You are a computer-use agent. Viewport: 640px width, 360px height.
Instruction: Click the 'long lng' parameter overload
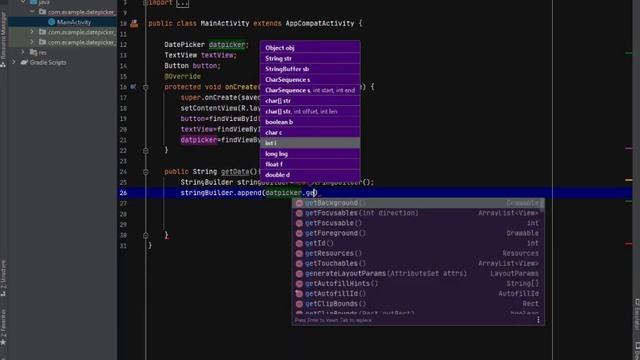tap(310, 154)
